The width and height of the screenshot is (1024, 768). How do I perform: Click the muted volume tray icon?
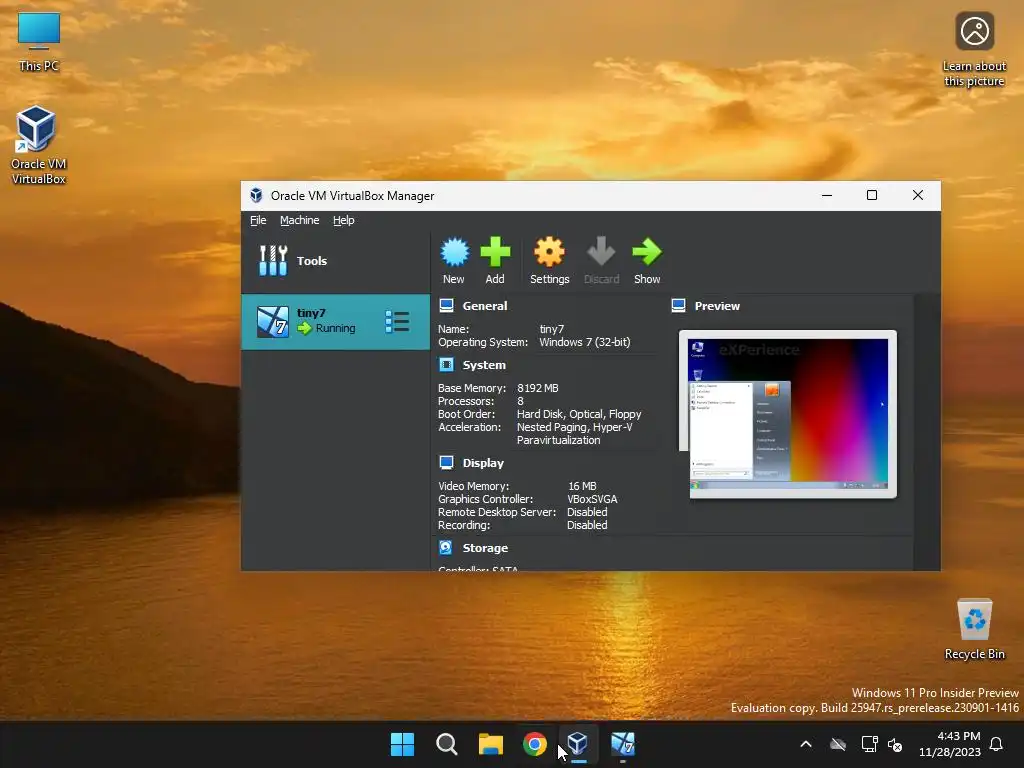(895, 744)
